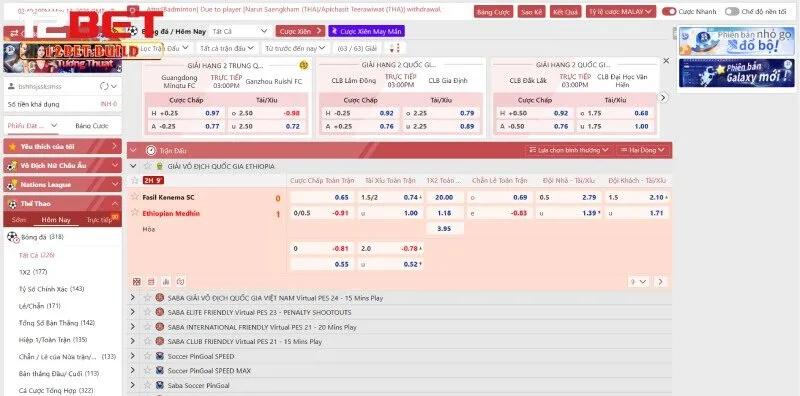Star Soccer PinGoal SPEED MAX league
Viewport: 800px width, 396px height.
click(x=147, y=370)
